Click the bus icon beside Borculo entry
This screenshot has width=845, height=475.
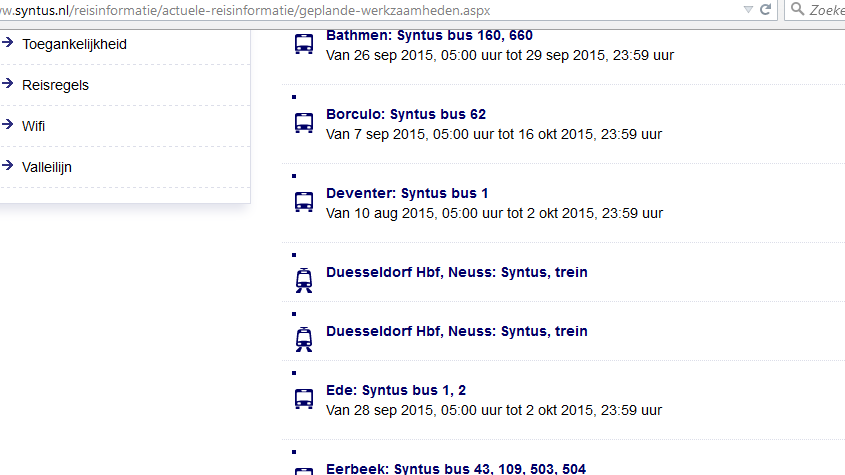[x=304, y=123]
